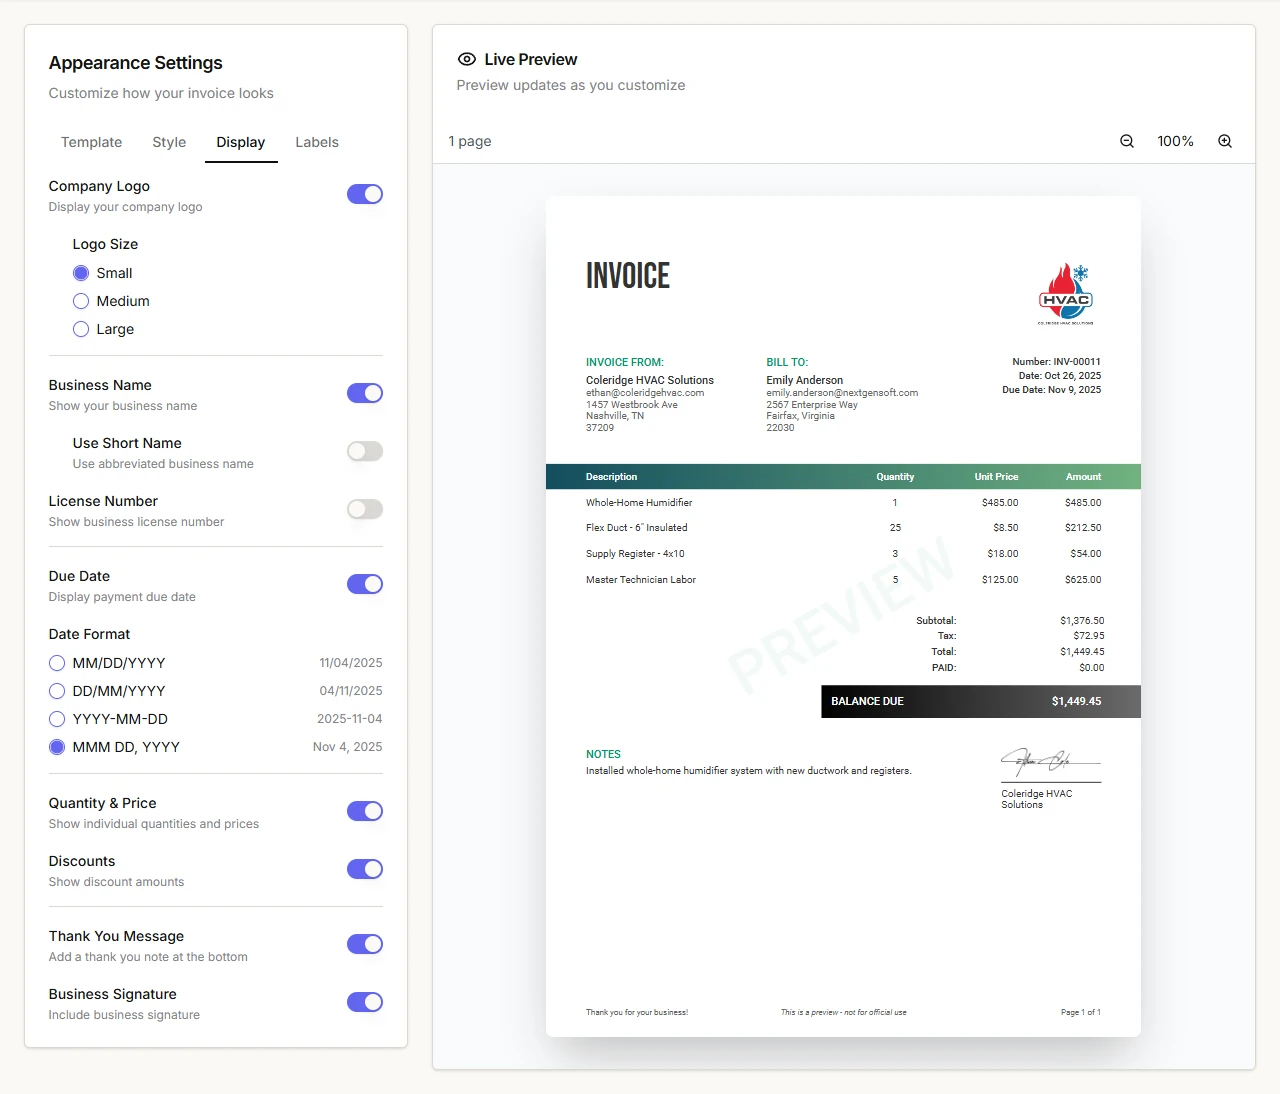This screenshot has height=1094, width=1280.
Task: Disable the Business Signature toggle
Action: point(365,1002)
